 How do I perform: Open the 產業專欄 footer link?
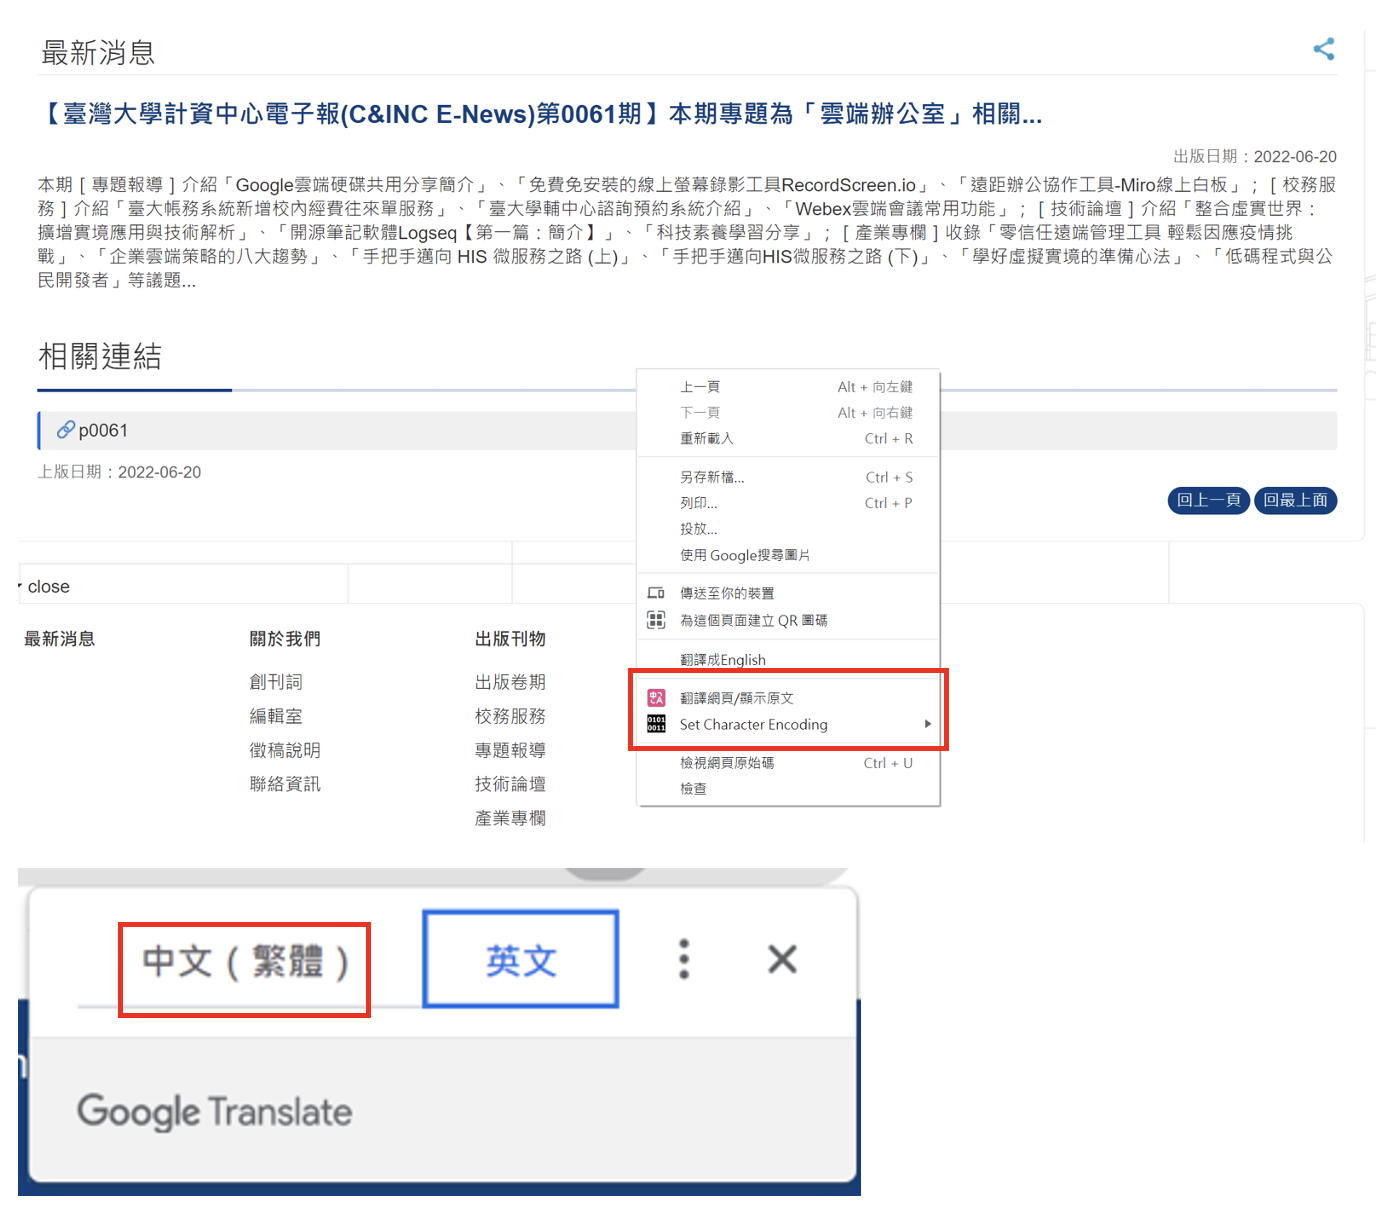510,818
